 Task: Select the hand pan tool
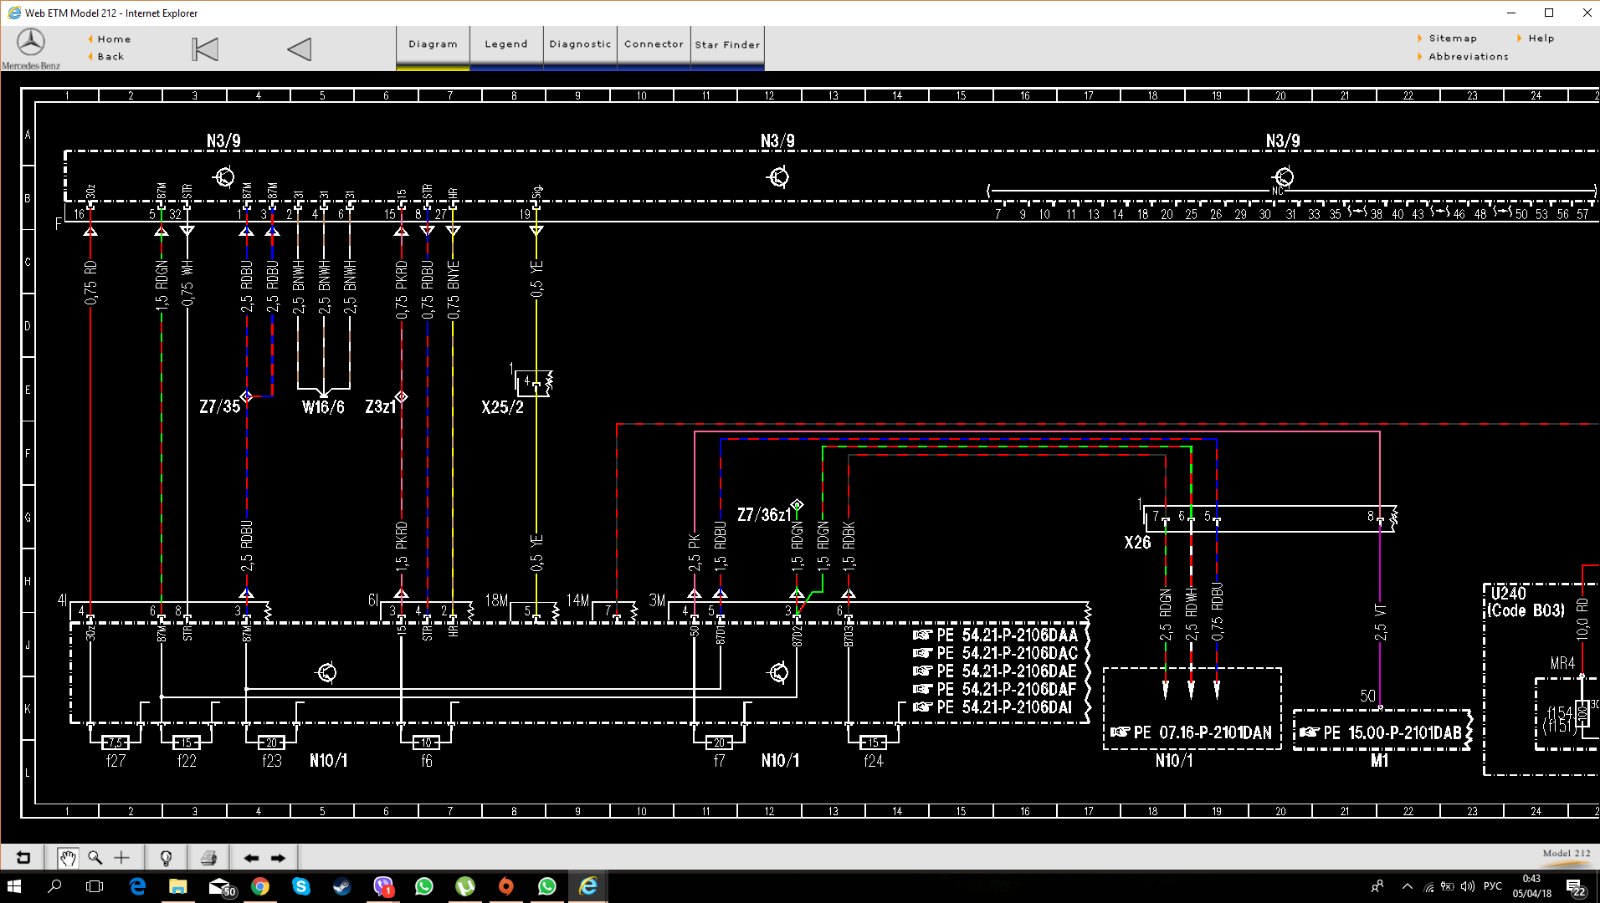pos(67,857)
